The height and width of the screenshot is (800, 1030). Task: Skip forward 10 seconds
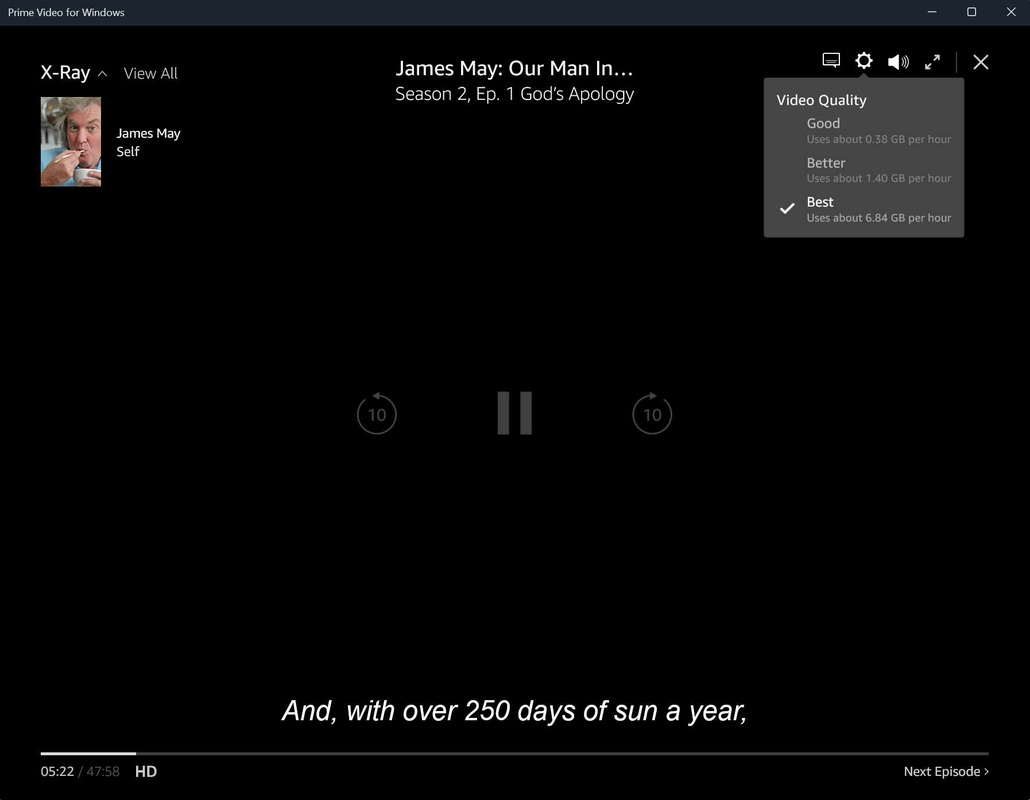tap(652, 413)
